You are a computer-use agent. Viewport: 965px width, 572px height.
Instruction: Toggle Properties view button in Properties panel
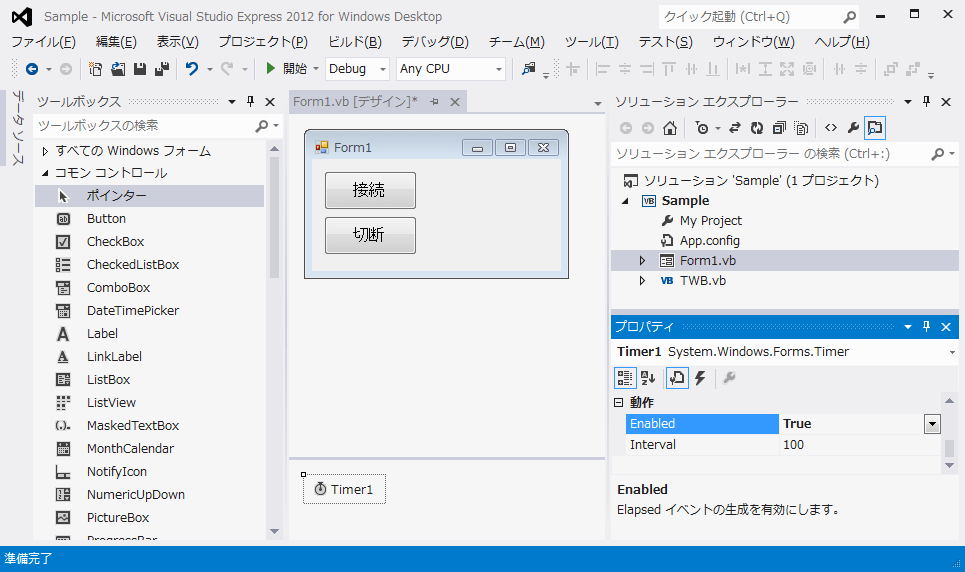pos(677,378)
